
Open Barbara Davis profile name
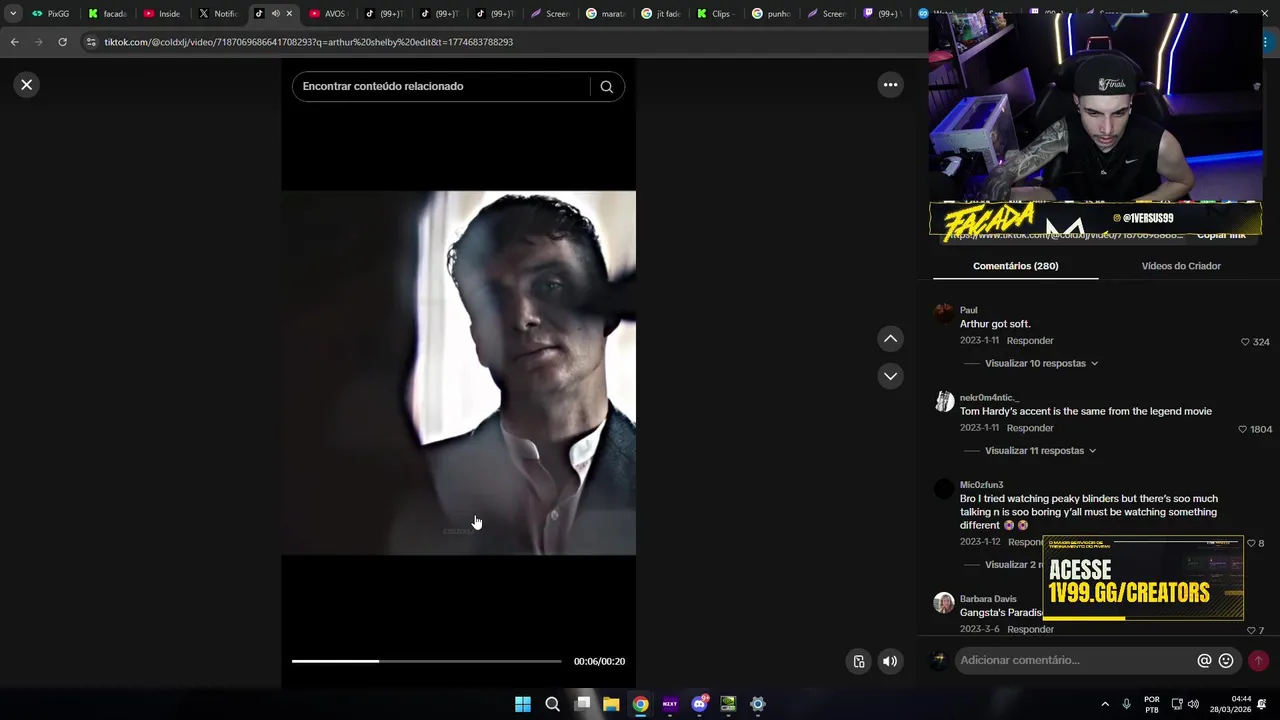pyautogui.click(x=988, y=599)
